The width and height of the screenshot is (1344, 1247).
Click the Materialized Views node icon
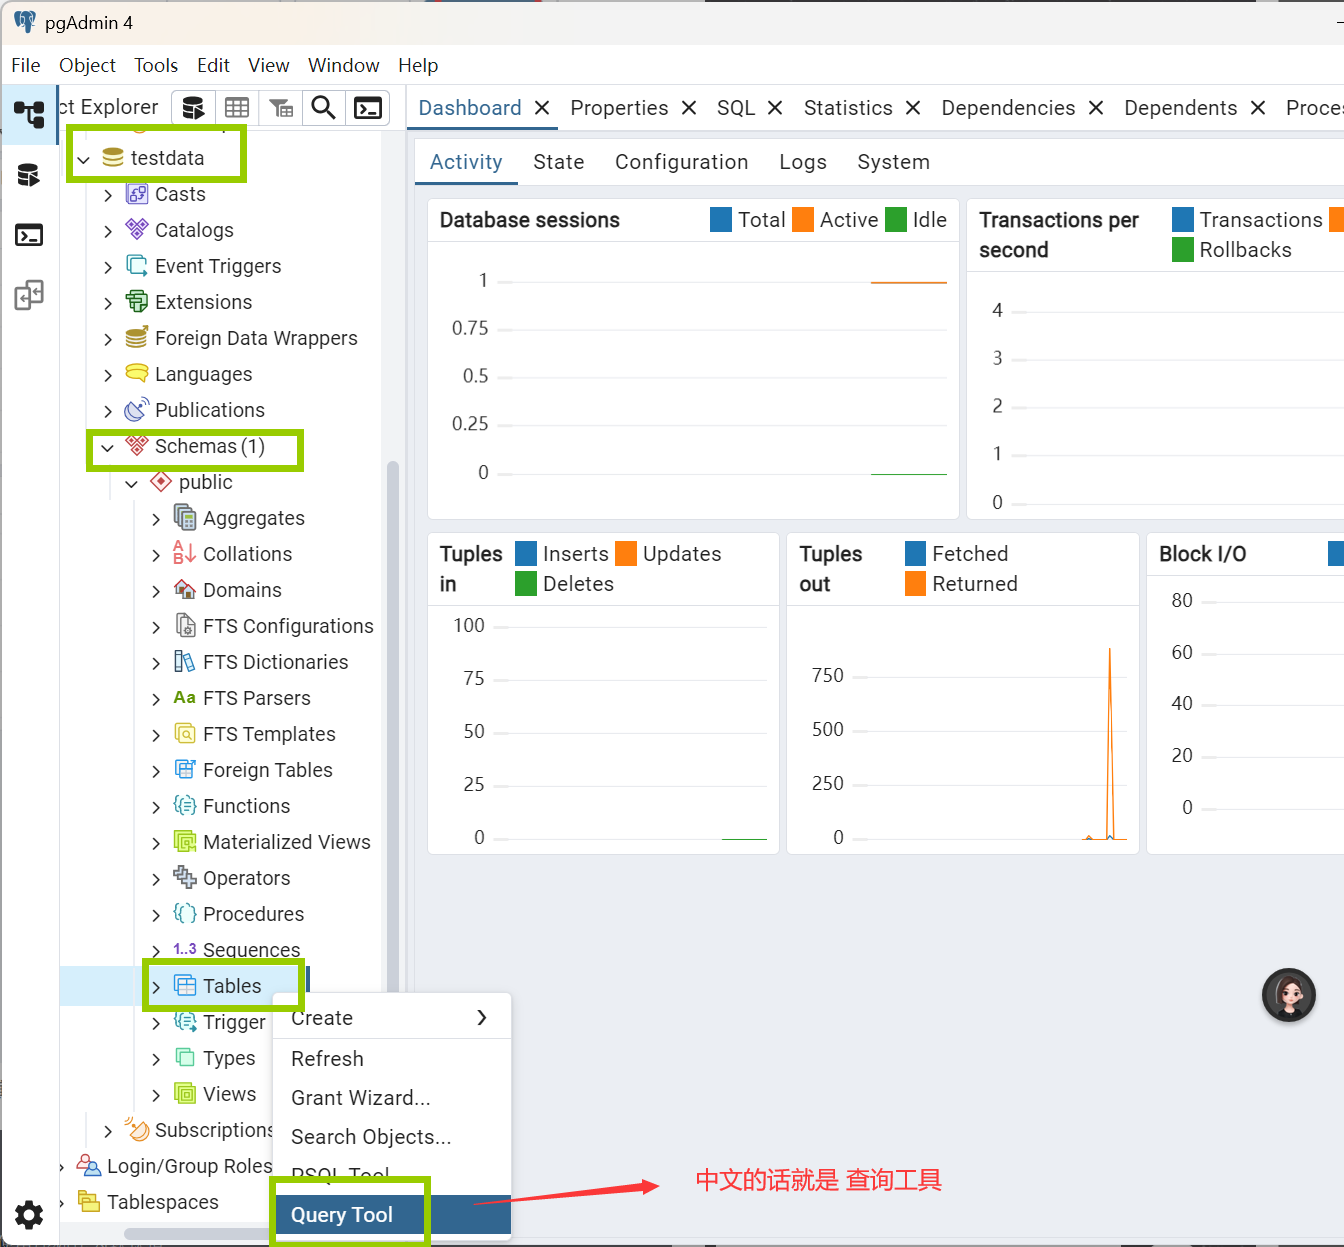tap(185, 842)
